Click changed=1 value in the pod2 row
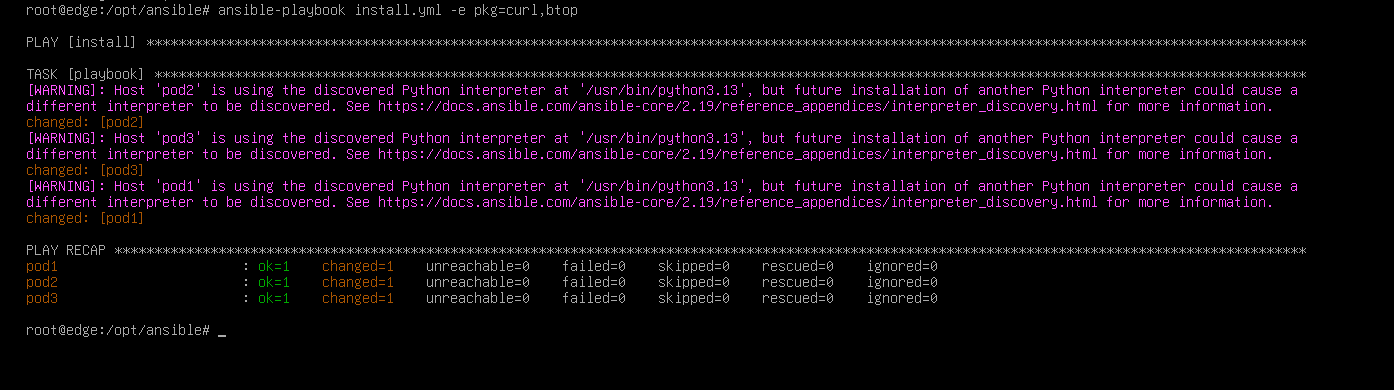 pos(358,282)
